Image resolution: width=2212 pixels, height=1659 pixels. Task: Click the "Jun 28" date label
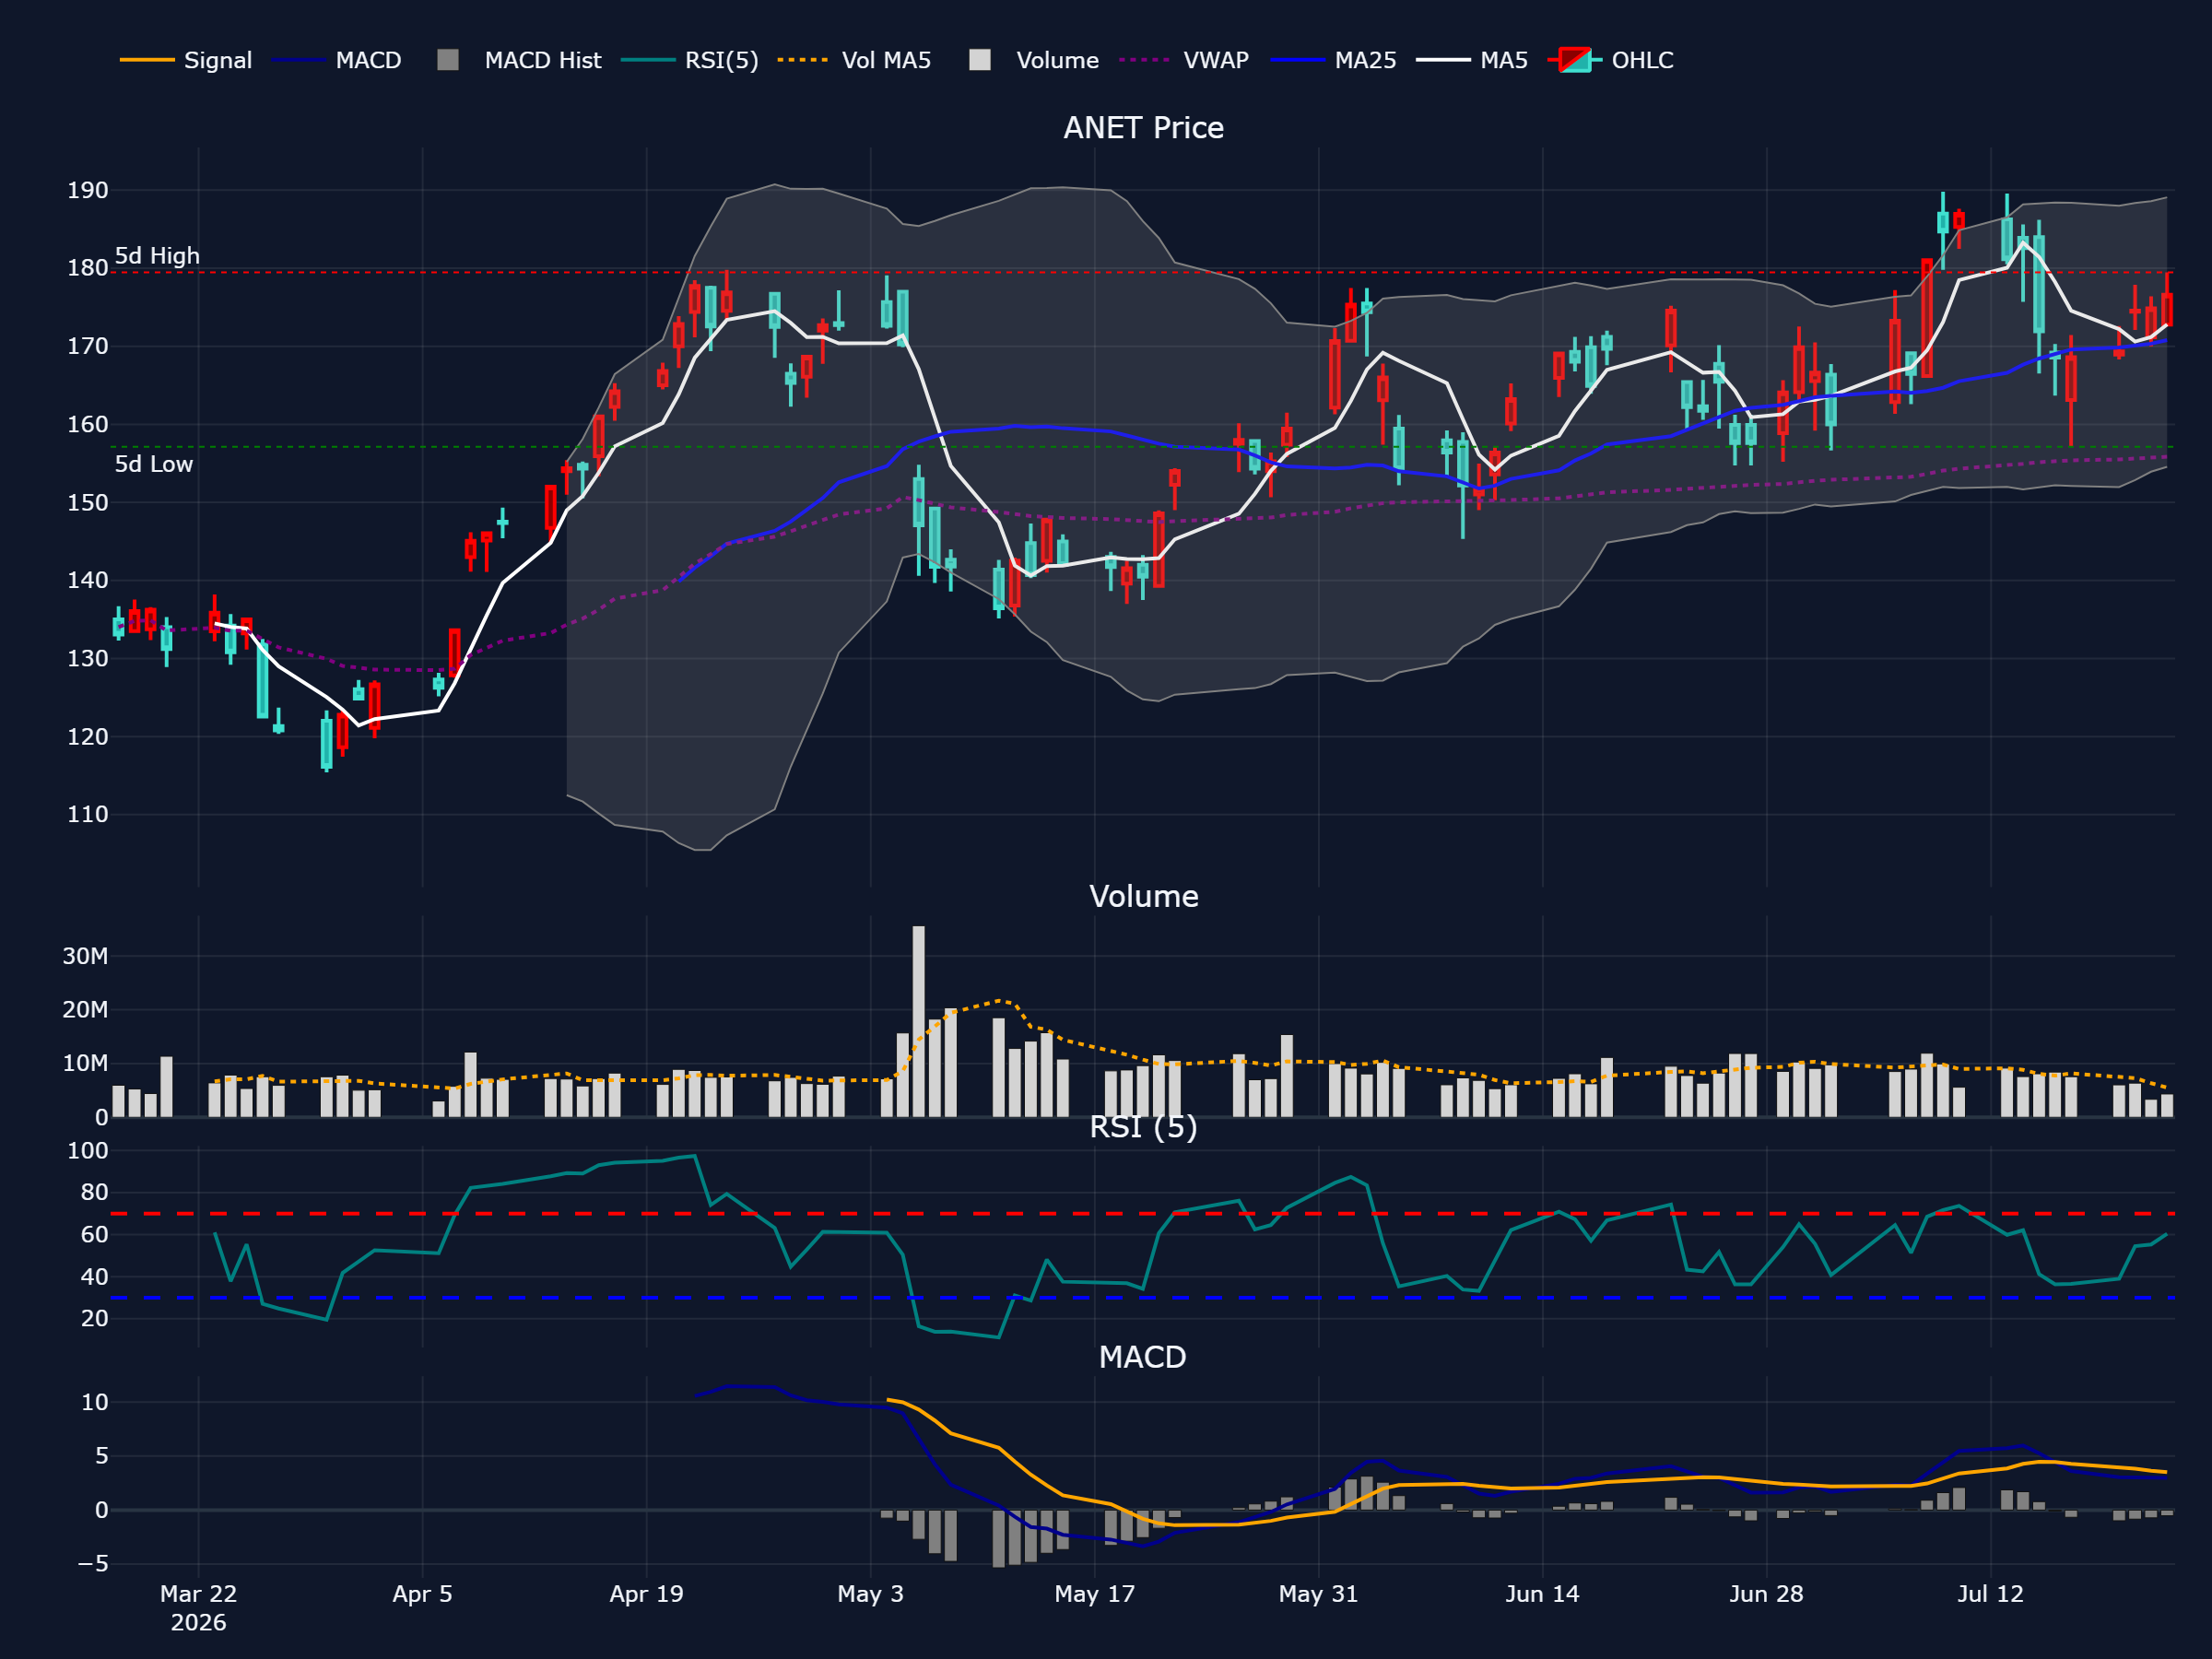point(1766,1593)
